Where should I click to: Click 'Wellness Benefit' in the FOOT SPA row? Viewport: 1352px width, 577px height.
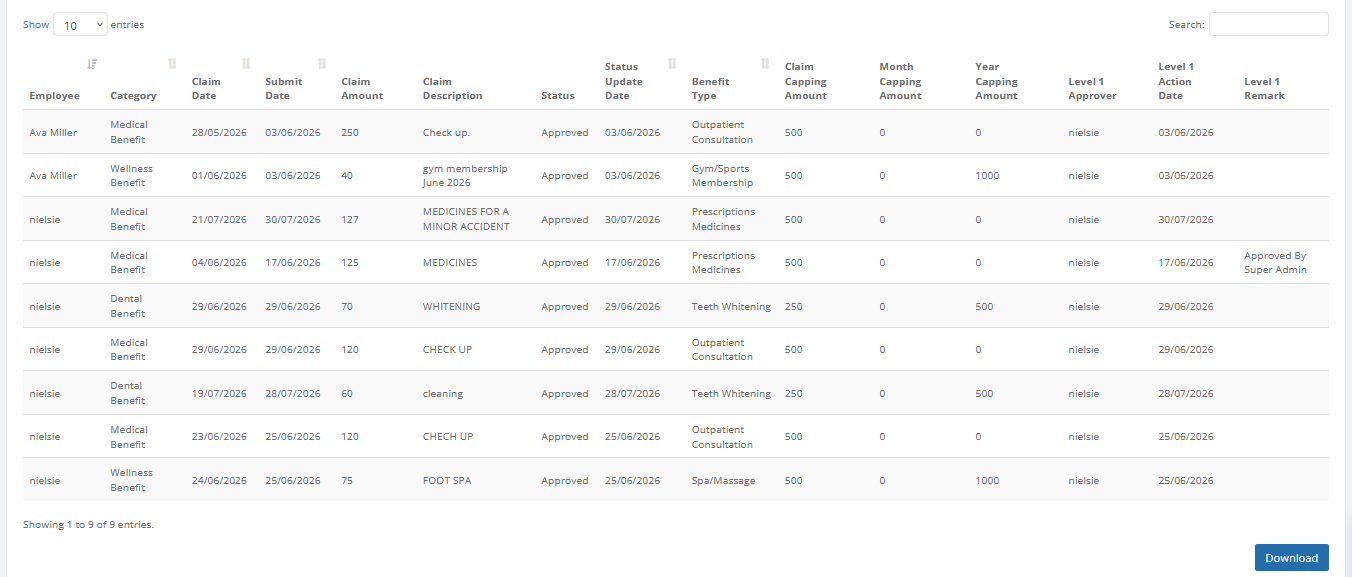coord(132,480)
